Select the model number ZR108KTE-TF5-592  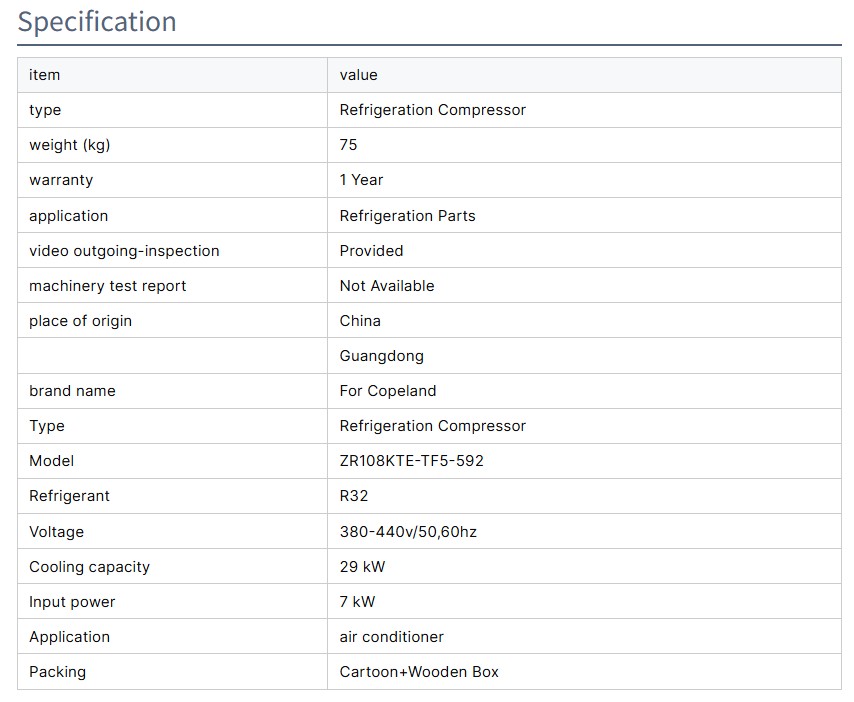coord(411,461)
